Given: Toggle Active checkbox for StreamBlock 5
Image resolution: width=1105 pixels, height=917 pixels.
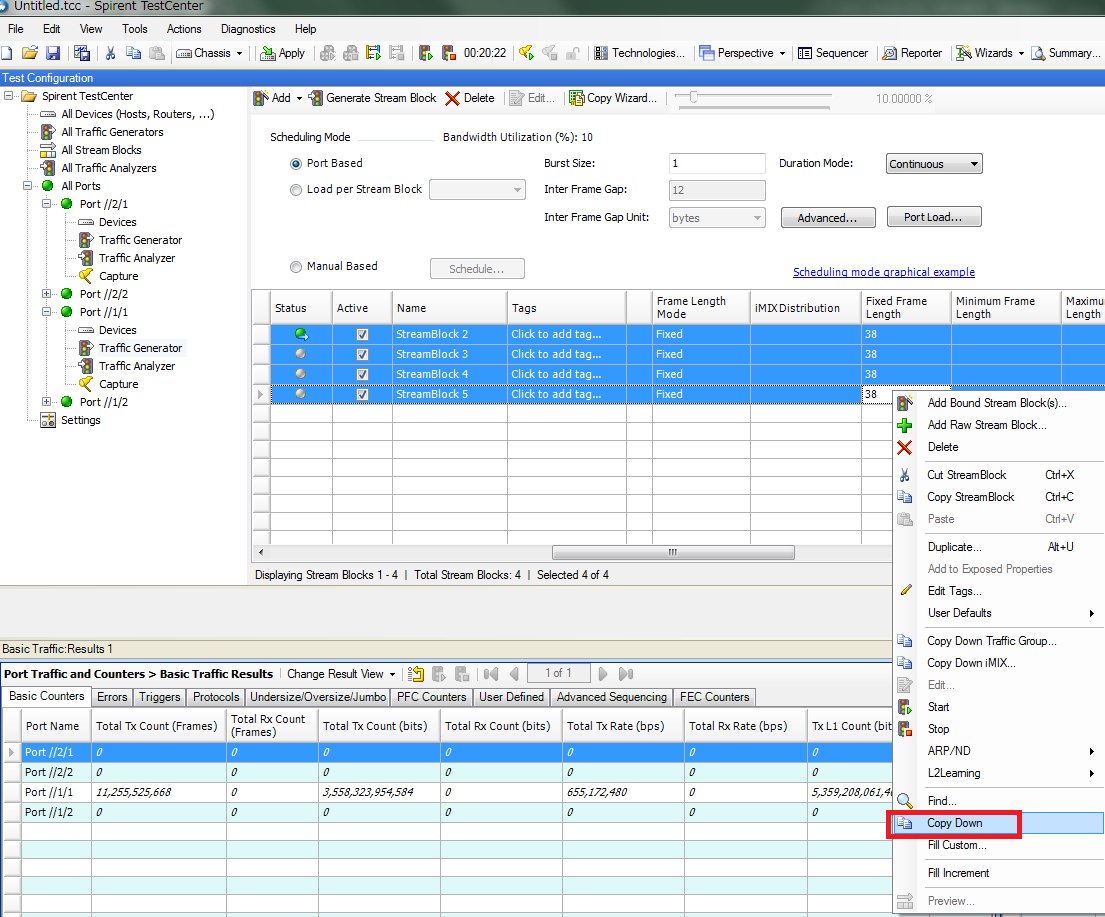Looking at the screenshot, I should [x=362, y=394].
